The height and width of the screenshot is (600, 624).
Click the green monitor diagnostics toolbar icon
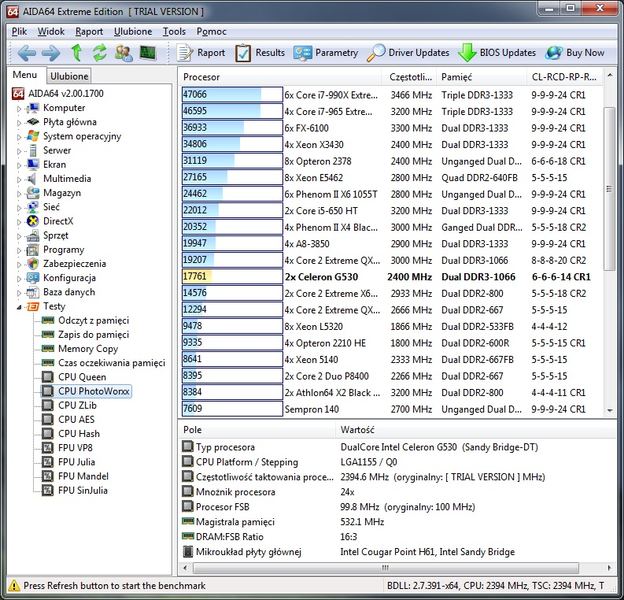coord(148,53)
